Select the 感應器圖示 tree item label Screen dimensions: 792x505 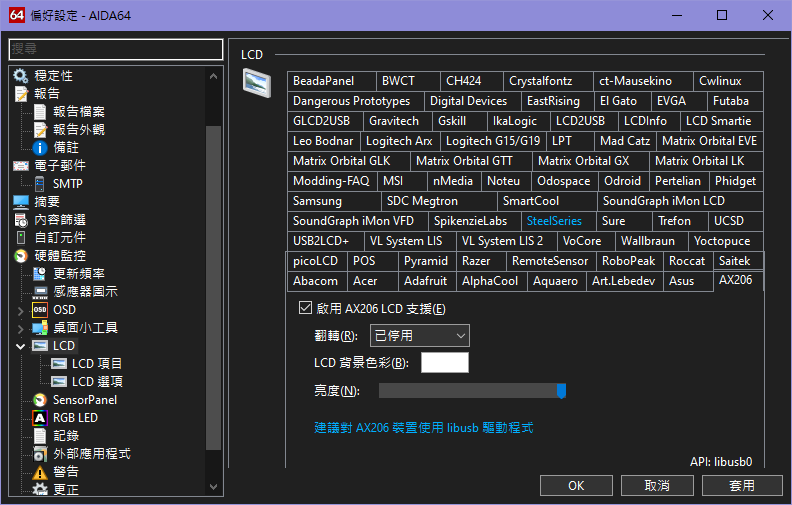click(85, 291)
